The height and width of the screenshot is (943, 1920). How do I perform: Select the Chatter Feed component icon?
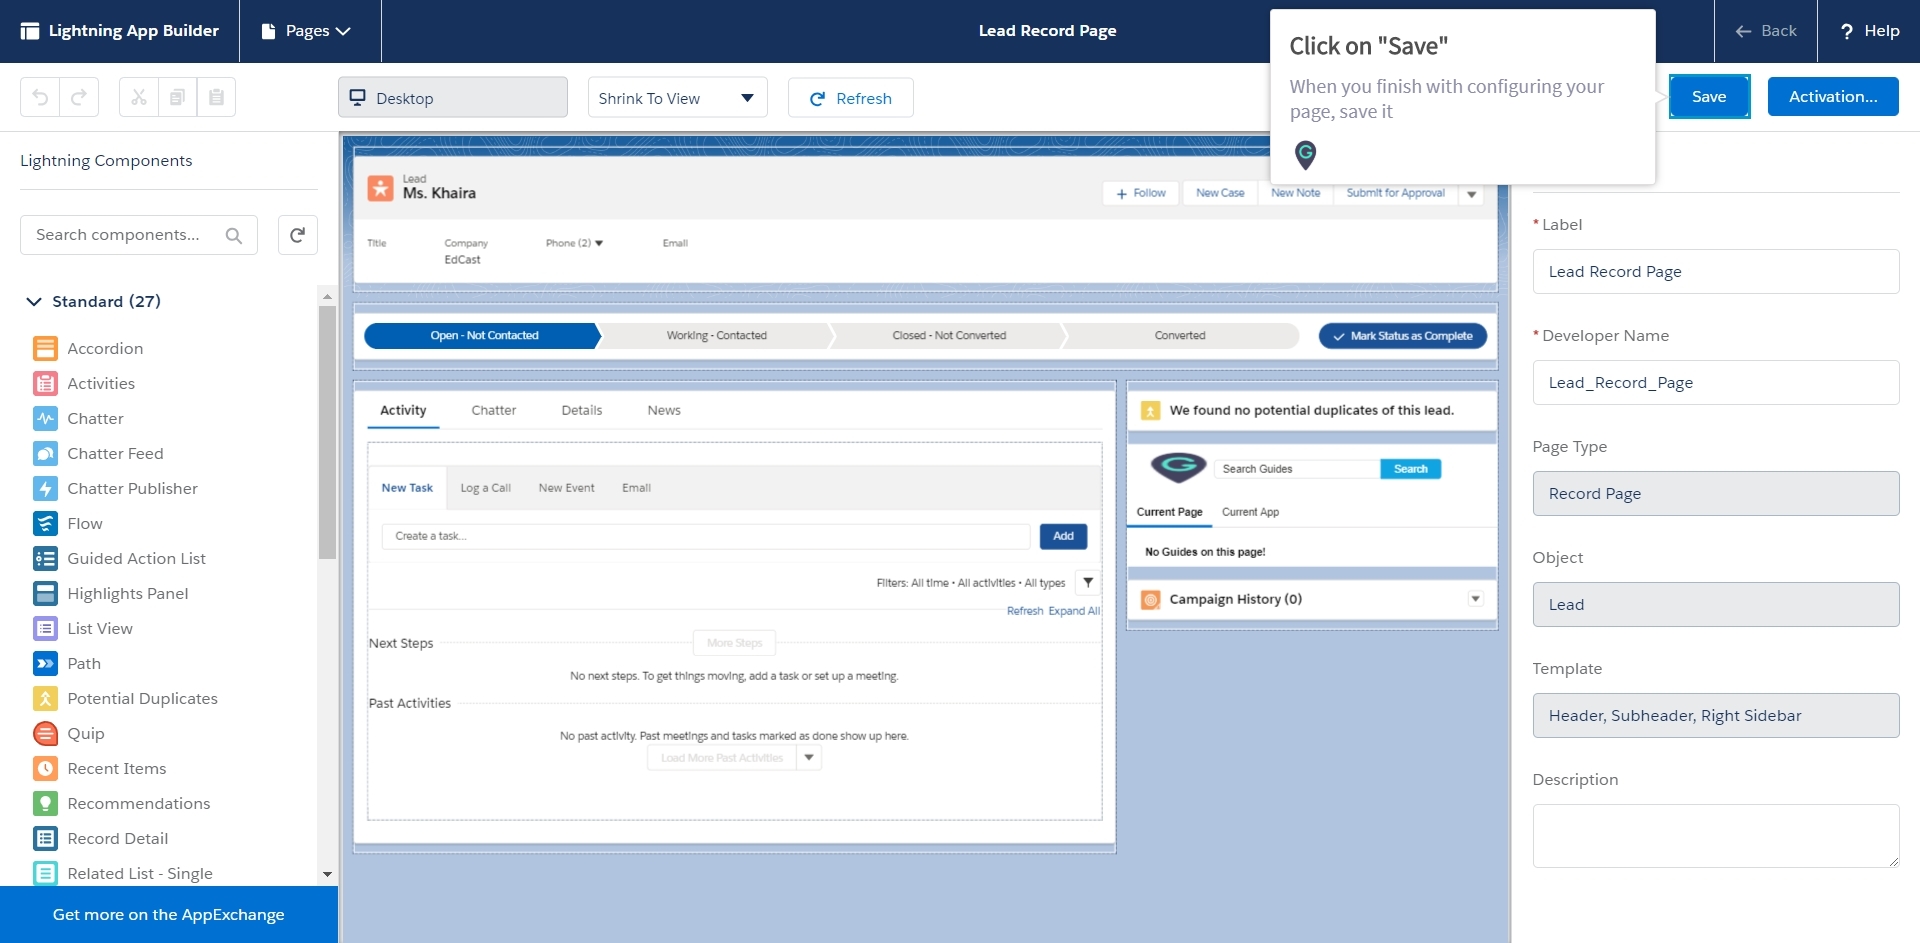pos(45,453)
